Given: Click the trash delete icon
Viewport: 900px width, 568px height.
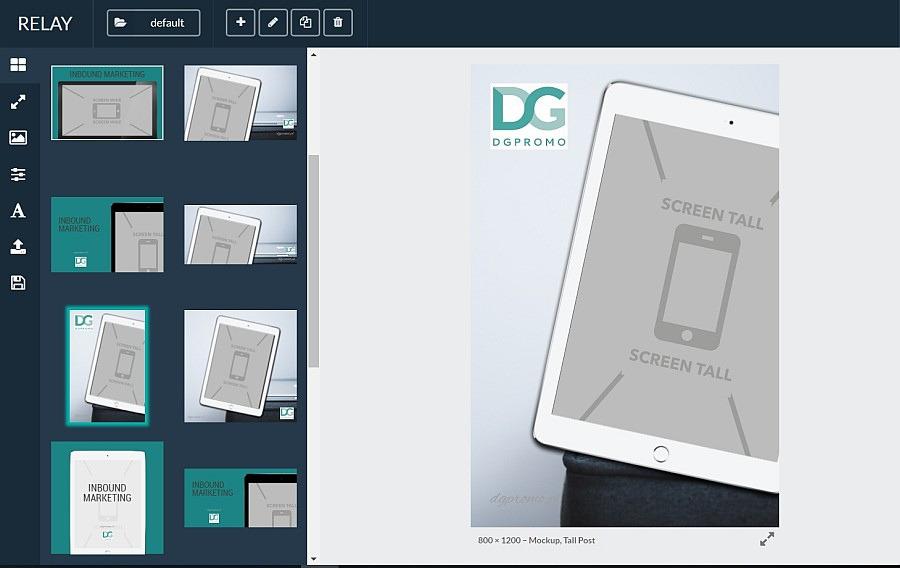Looking at the screenshot, I should [x=338, y=23].
